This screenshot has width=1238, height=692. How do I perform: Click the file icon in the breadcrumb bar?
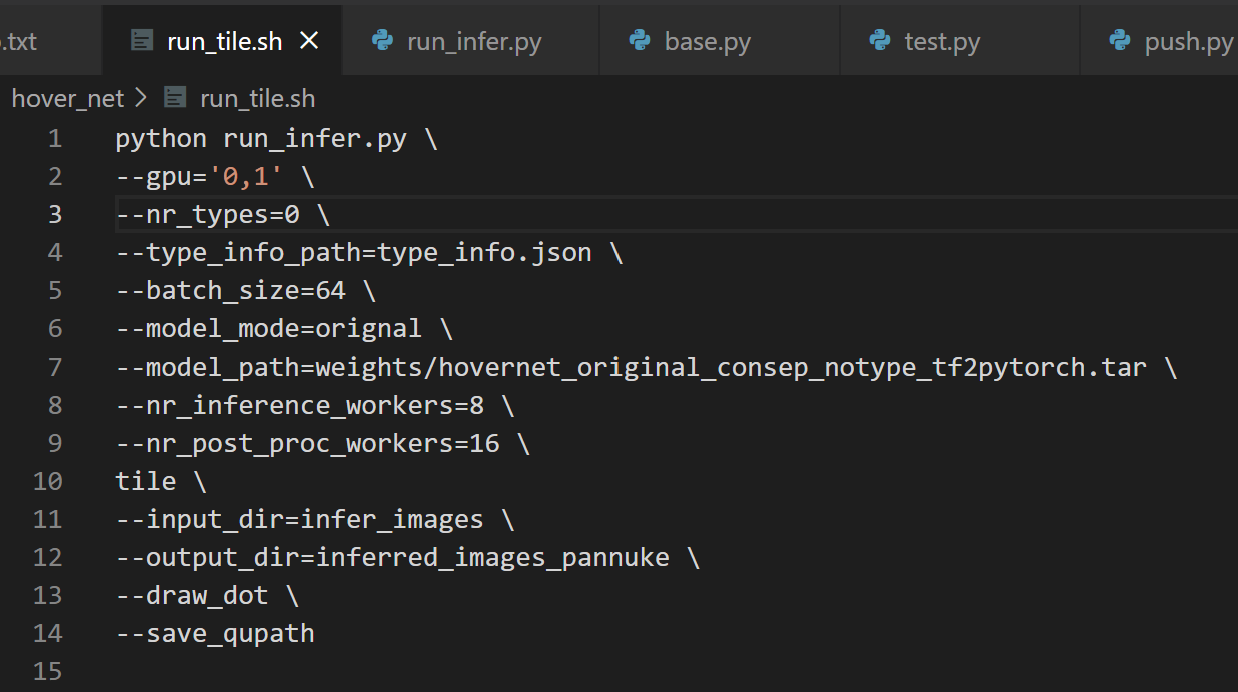(x=175, y=97)
